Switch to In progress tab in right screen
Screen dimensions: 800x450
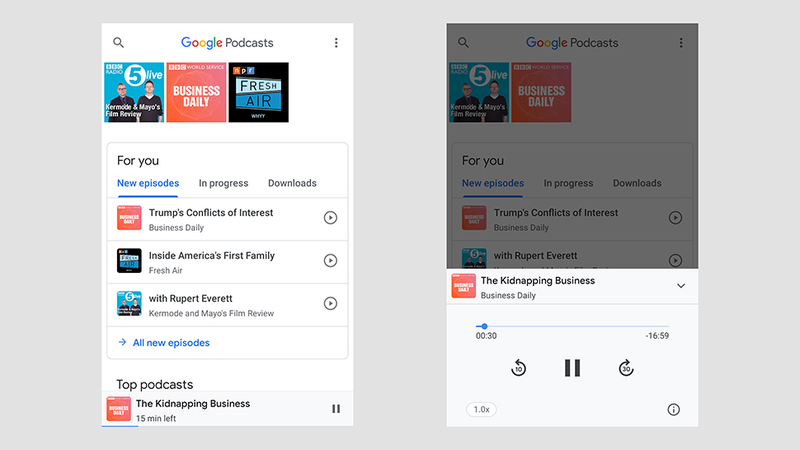coord(568,183)
